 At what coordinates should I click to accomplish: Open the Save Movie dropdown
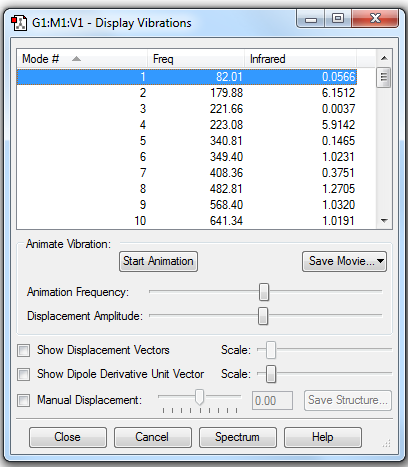[x=344, y=261]
